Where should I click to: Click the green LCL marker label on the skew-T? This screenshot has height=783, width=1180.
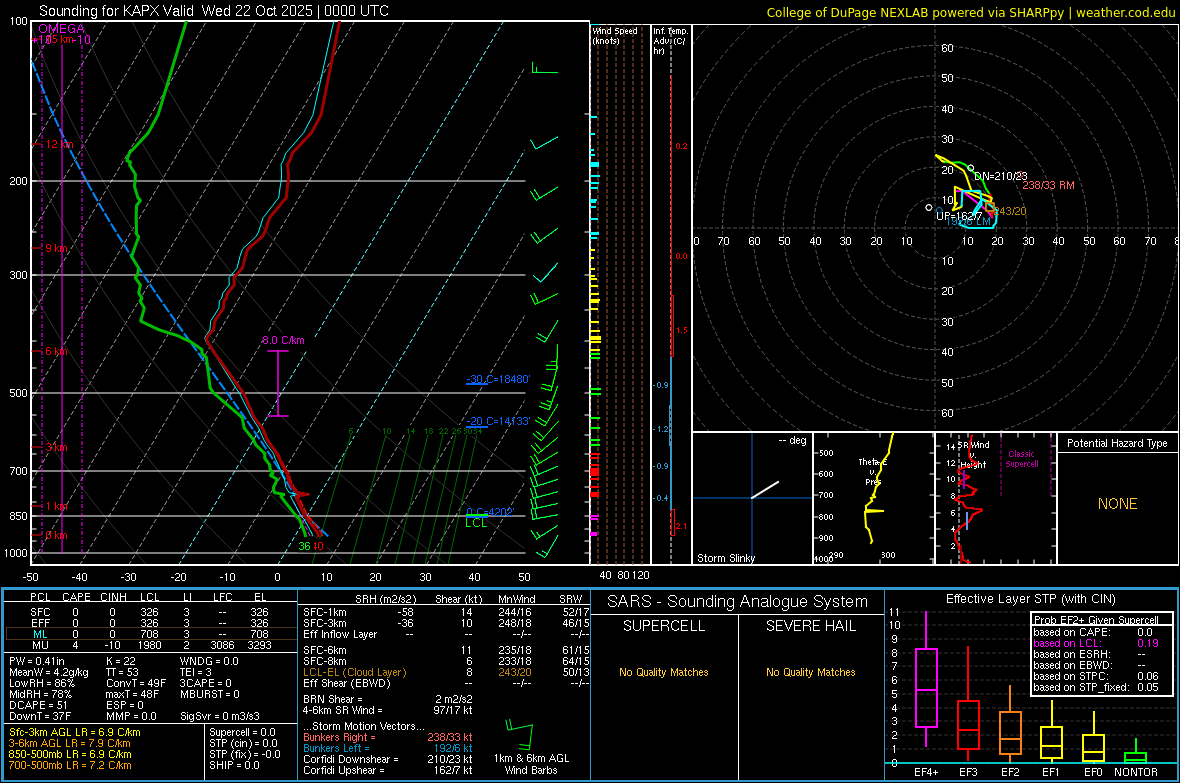[x=476, y=523]
